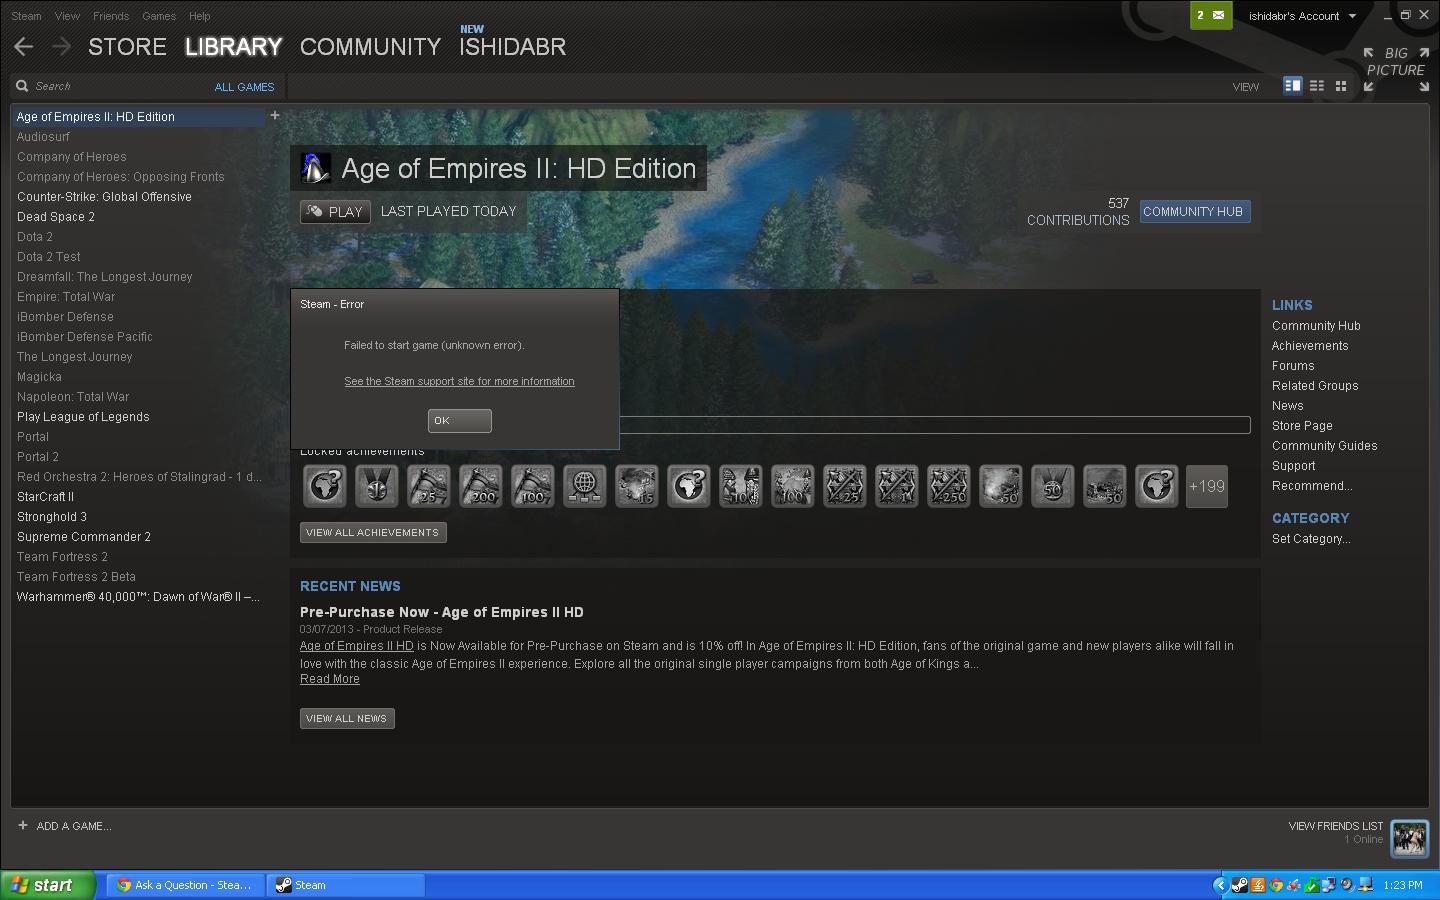Image resolution: width=1440 pixels, height=900 pixels.
Task: Switch library to list view
Action: [x=1317, y=86]
